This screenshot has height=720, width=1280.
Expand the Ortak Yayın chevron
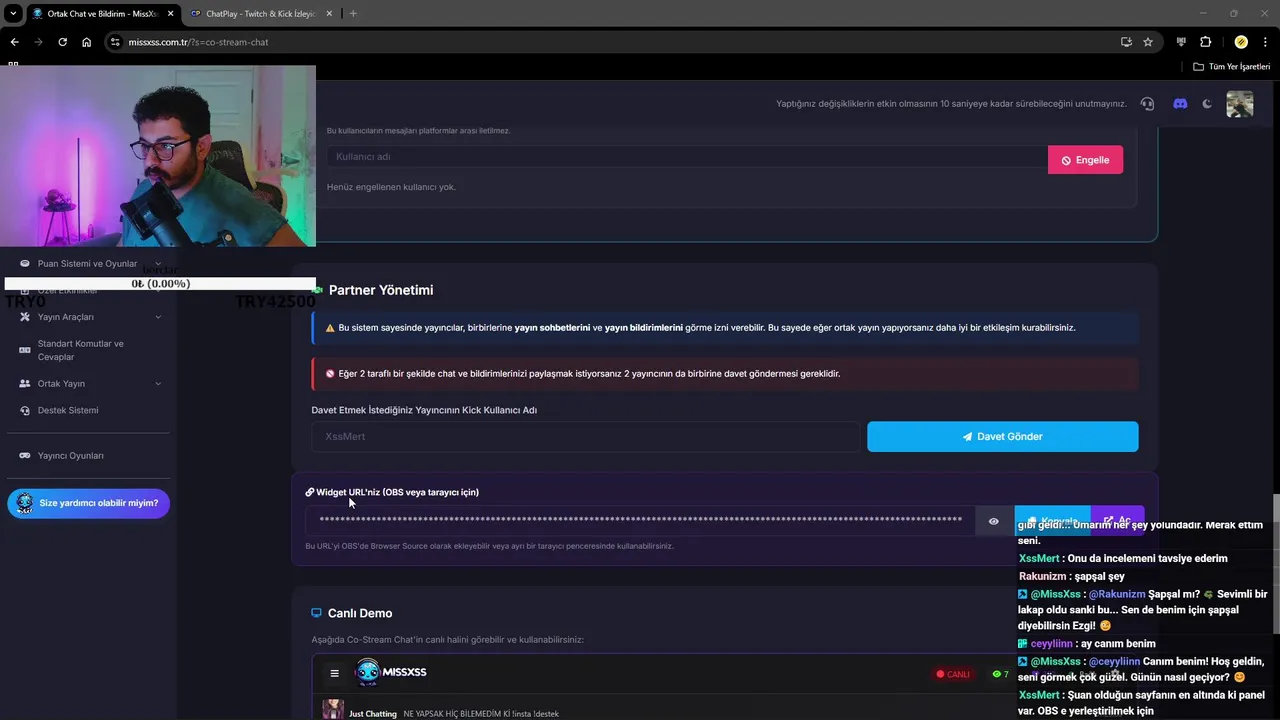pyautogui.click(x=158, y=383)
